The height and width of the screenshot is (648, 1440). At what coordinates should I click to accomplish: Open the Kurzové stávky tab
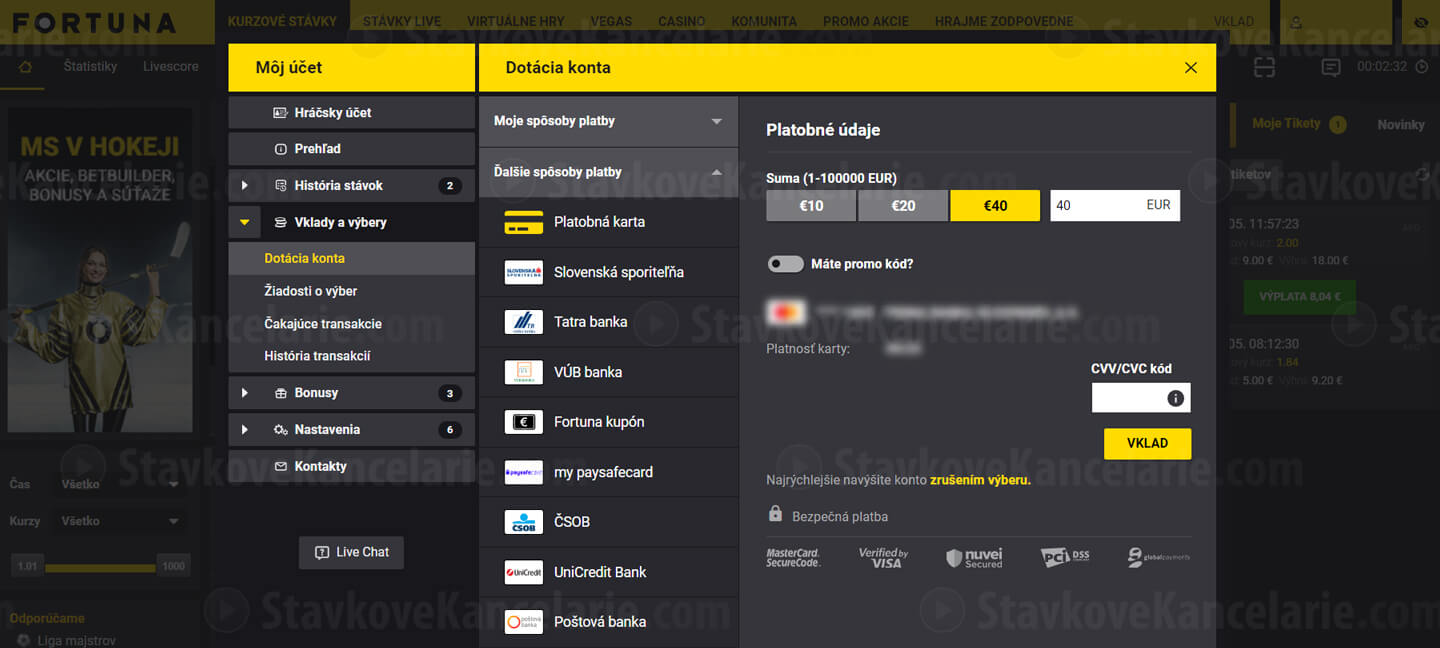pyautogui.click(x=282, y=21)
